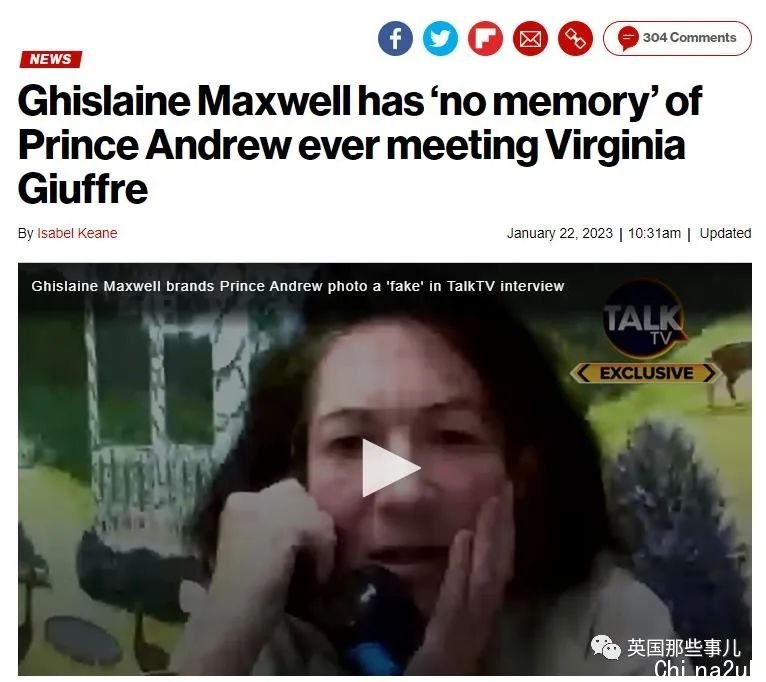766x682 pixels.
Task: Share article via Flipboard icon
Action: (x=485, y=38)
